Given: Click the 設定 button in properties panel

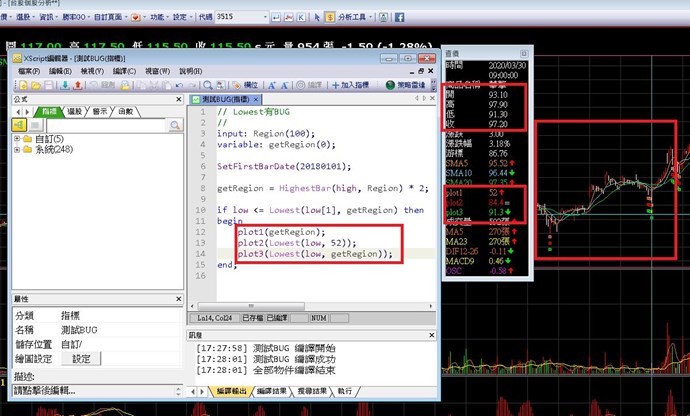Looking at the screenshot, I should click(82, 358).
